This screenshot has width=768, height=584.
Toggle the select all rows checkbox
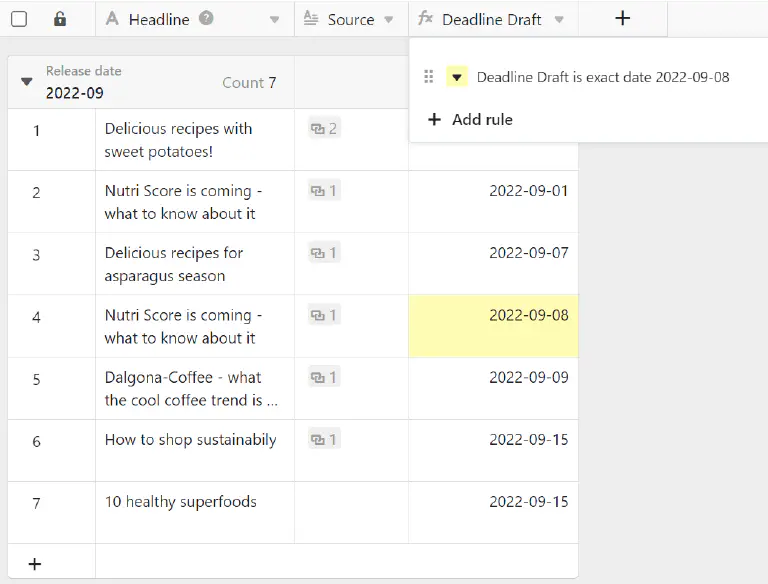(19, 19)
